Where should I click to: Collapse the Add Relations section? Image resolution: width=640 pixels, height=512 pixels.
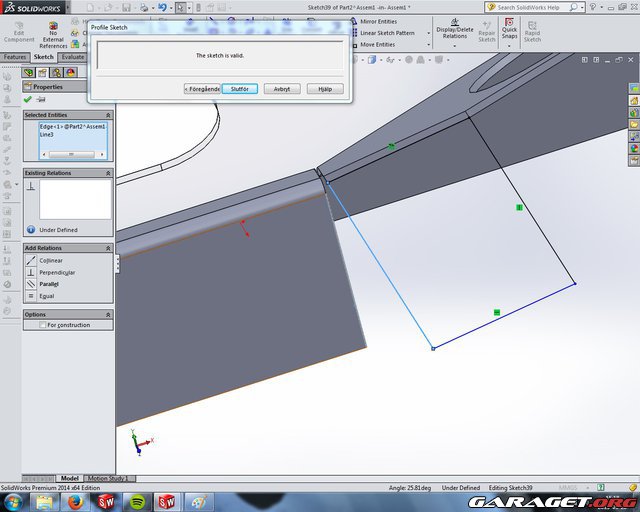coord(108,248)
